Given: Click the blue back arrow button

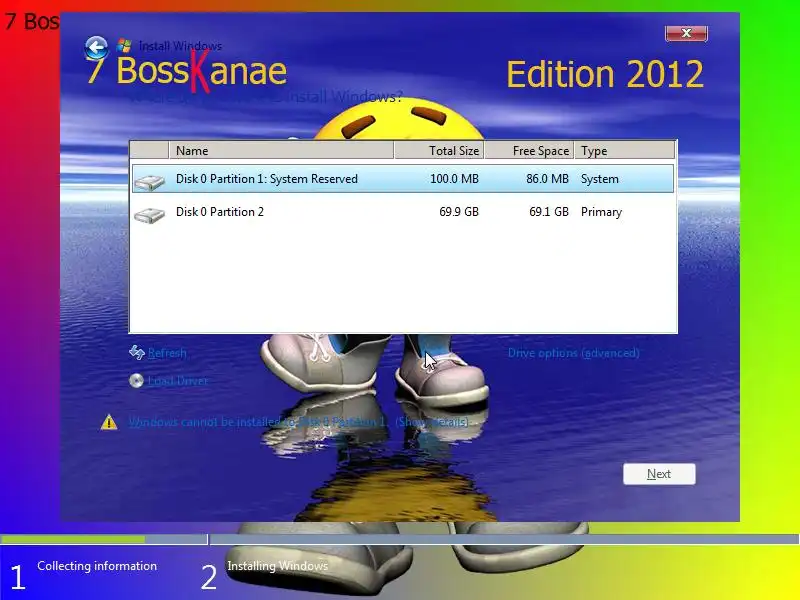Looking at the screenshot, I should tap(96, 48).
